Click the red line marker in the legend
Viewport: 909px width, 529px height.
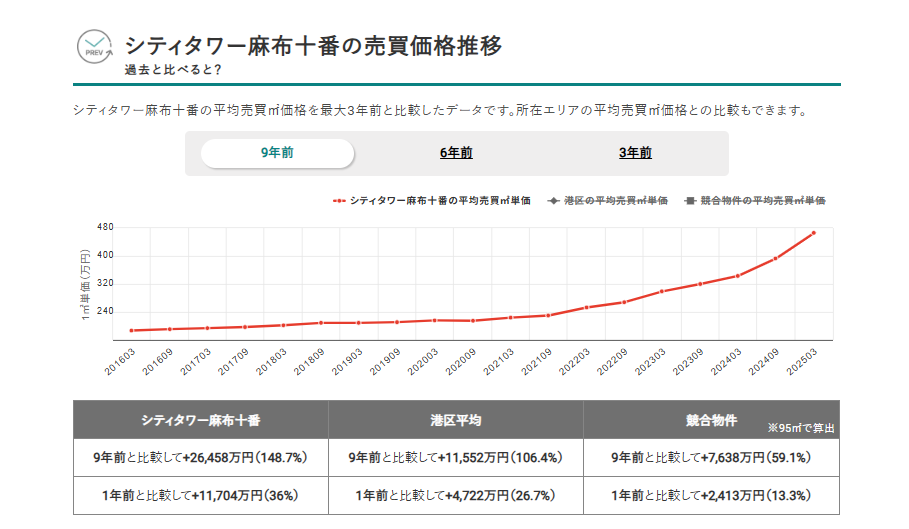click(339, 201)
